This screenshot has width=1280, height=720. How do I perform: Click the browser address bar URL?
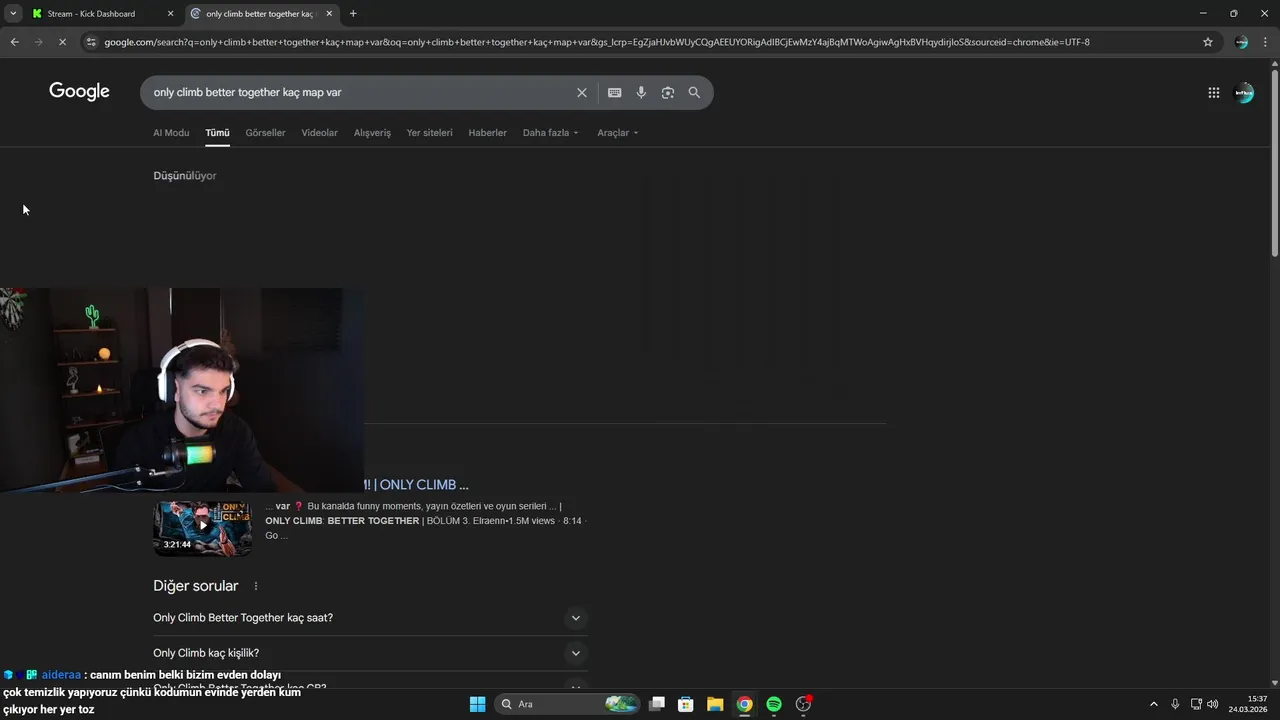click(x=597, y=42)
